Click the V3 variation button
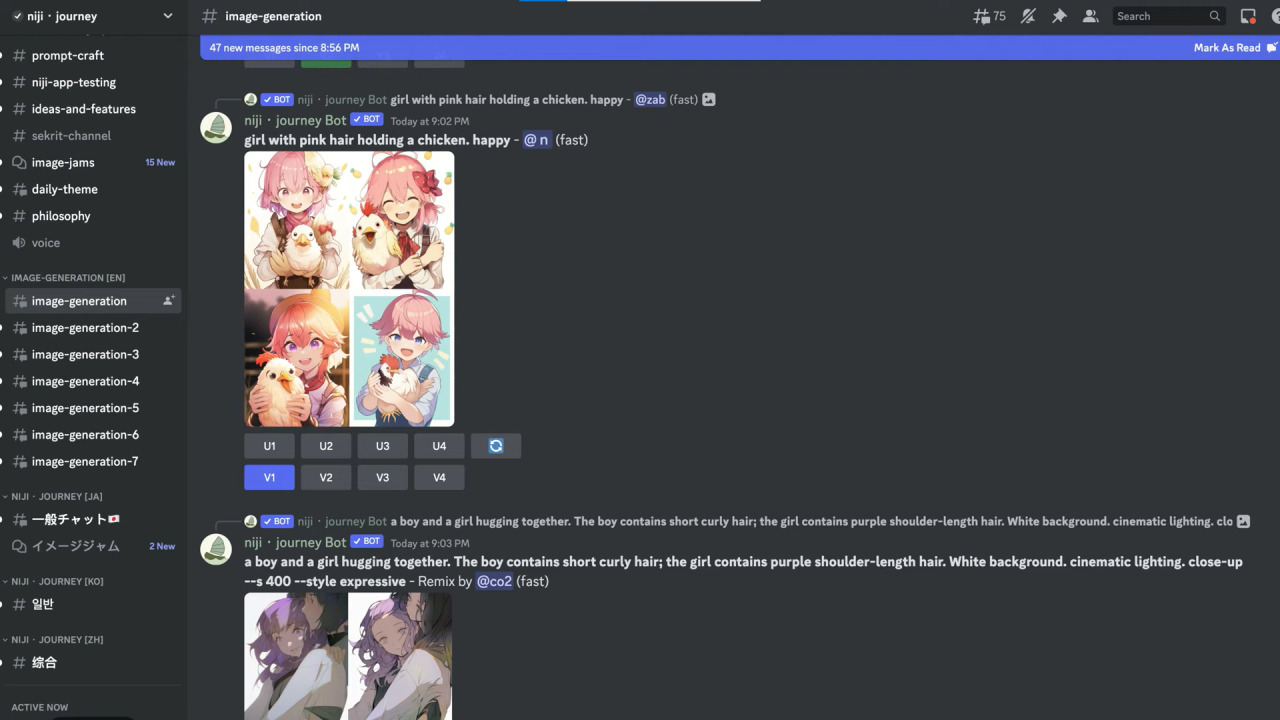The width and height of the screenshot is (1280, 720). click(x=383, y=478)
